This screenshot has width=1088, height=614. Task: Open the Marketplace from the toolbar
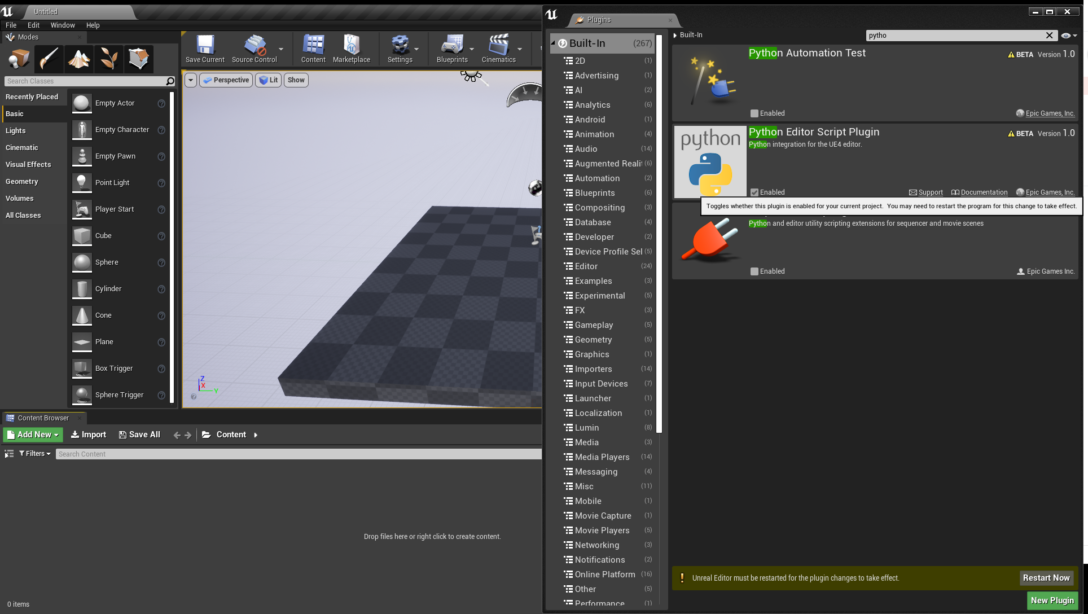[352, 47]
